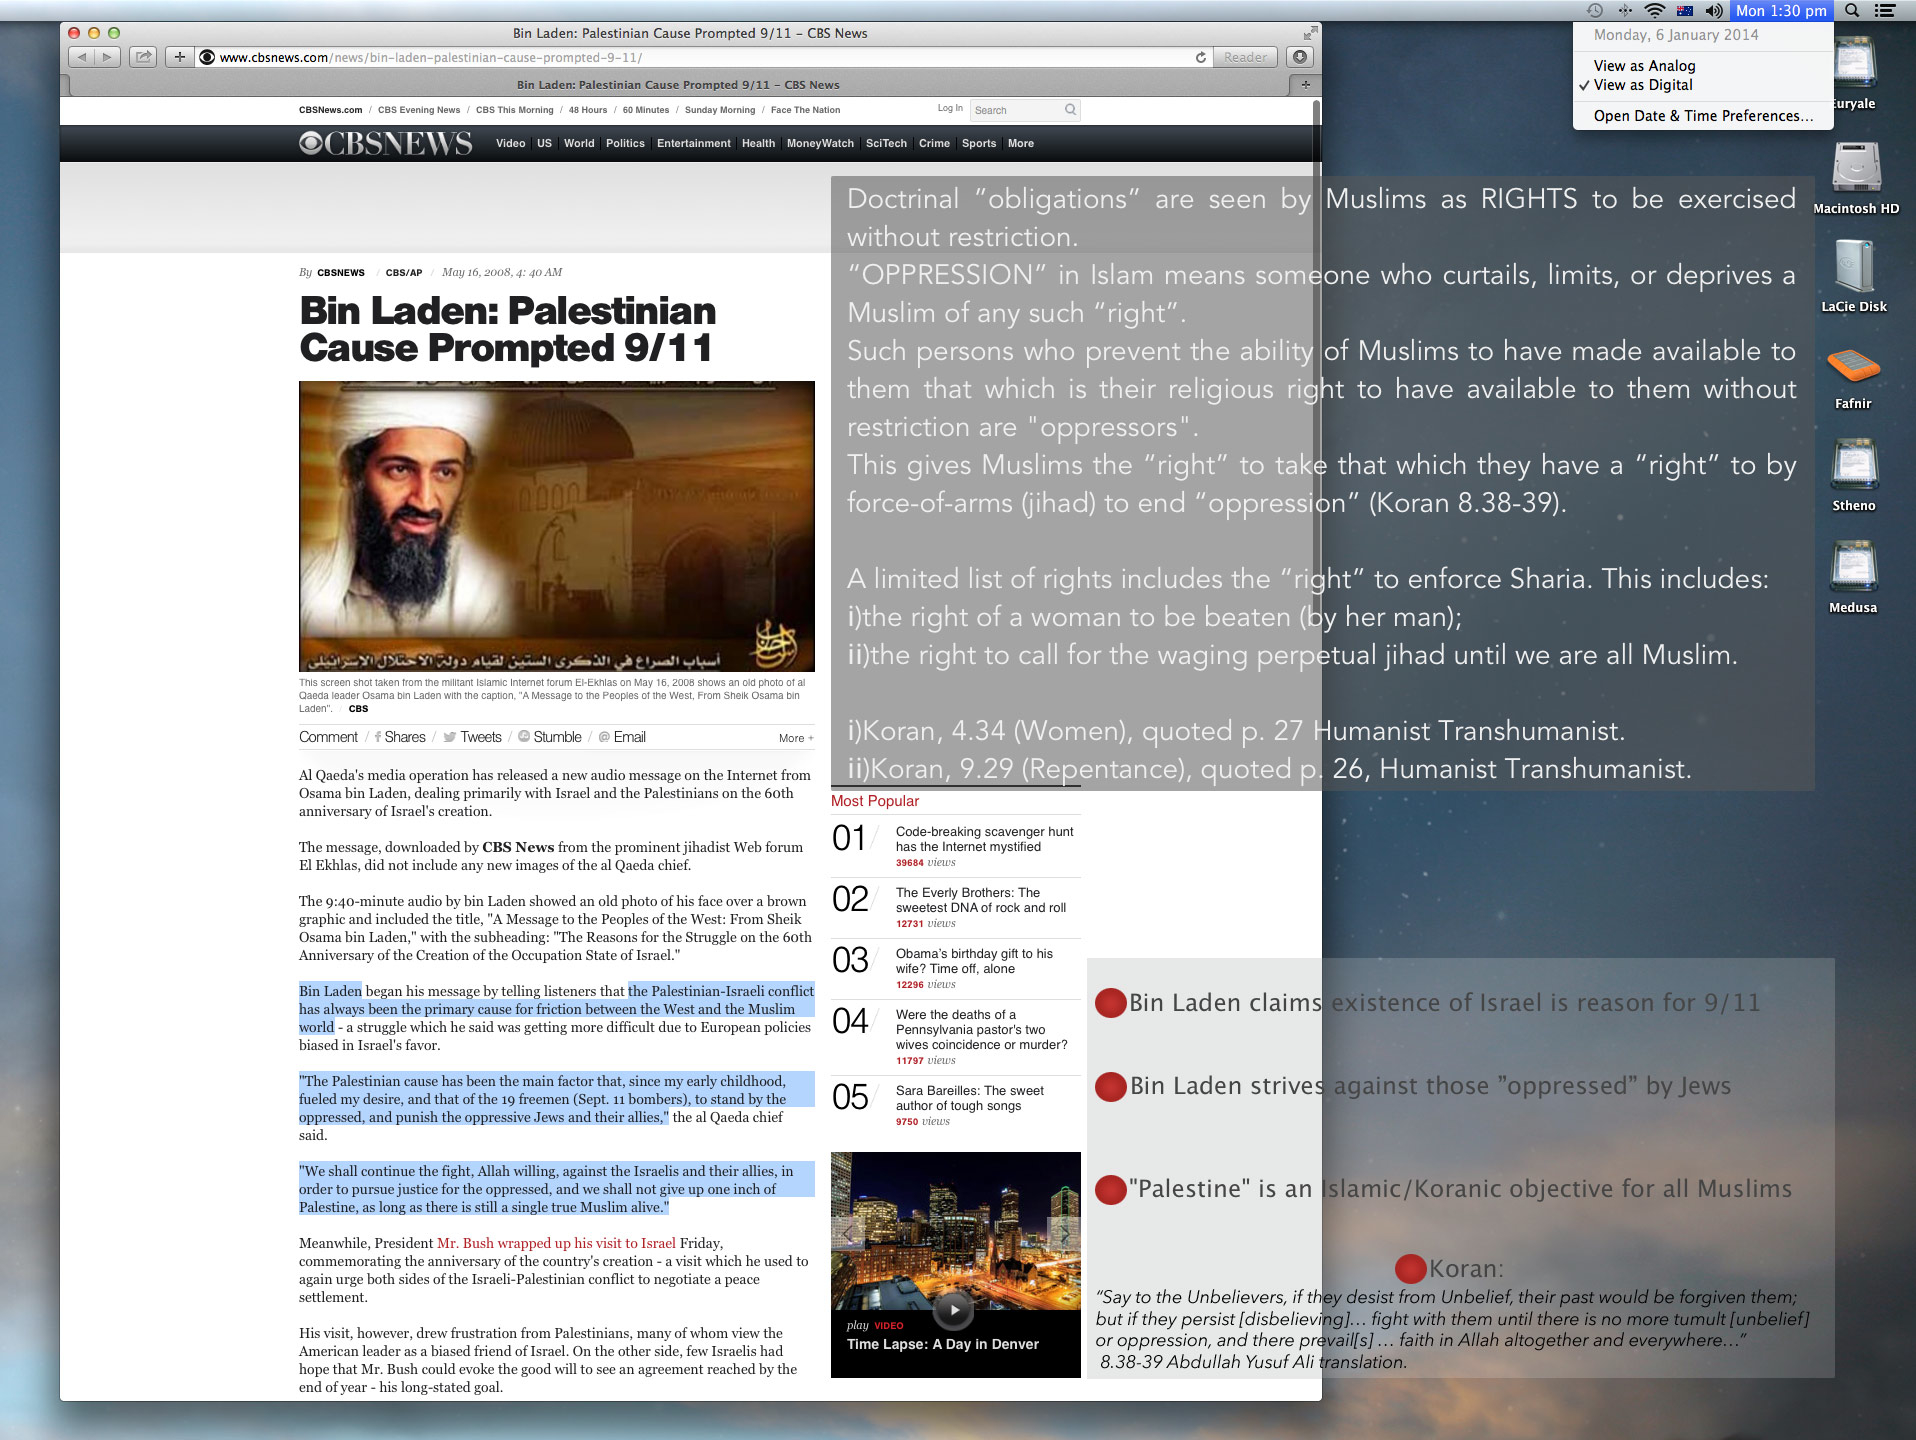Viewport: 1916px width, 1440px height.
Task: Open the Time Machine menu bar icon
Action: [x=1595, y=10]
